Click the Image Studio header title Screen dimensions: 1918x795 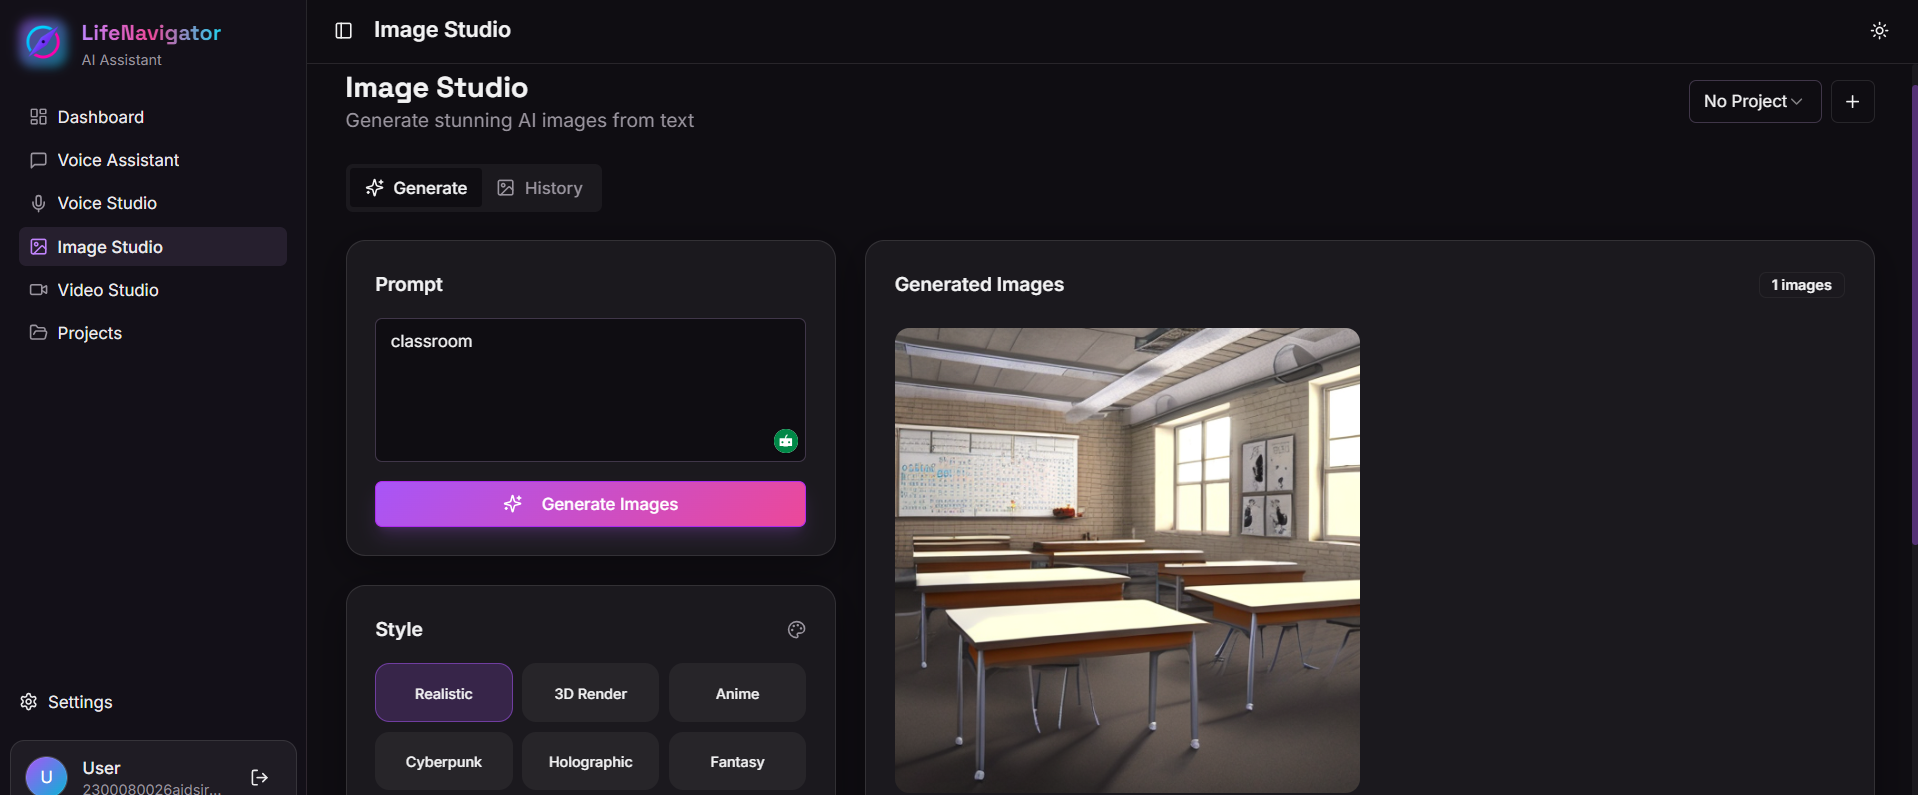(442, 30)
